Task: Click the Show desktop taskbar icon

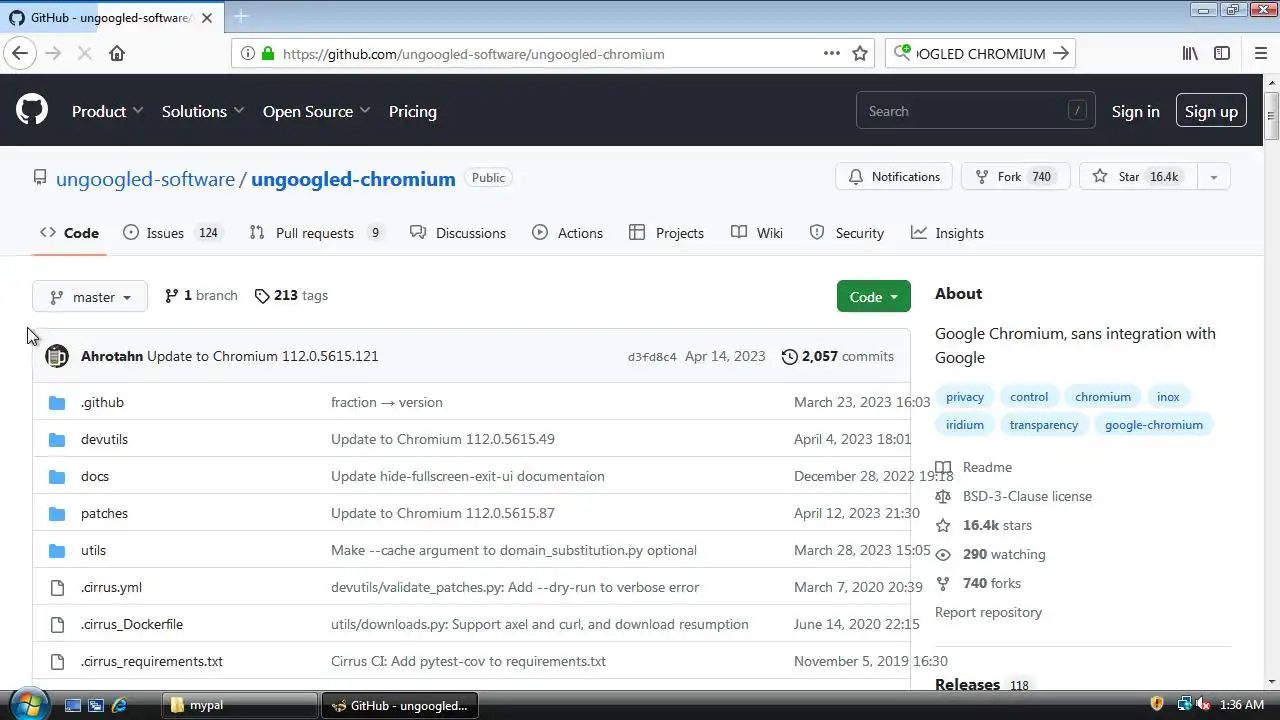Action: tap(72, 705)
